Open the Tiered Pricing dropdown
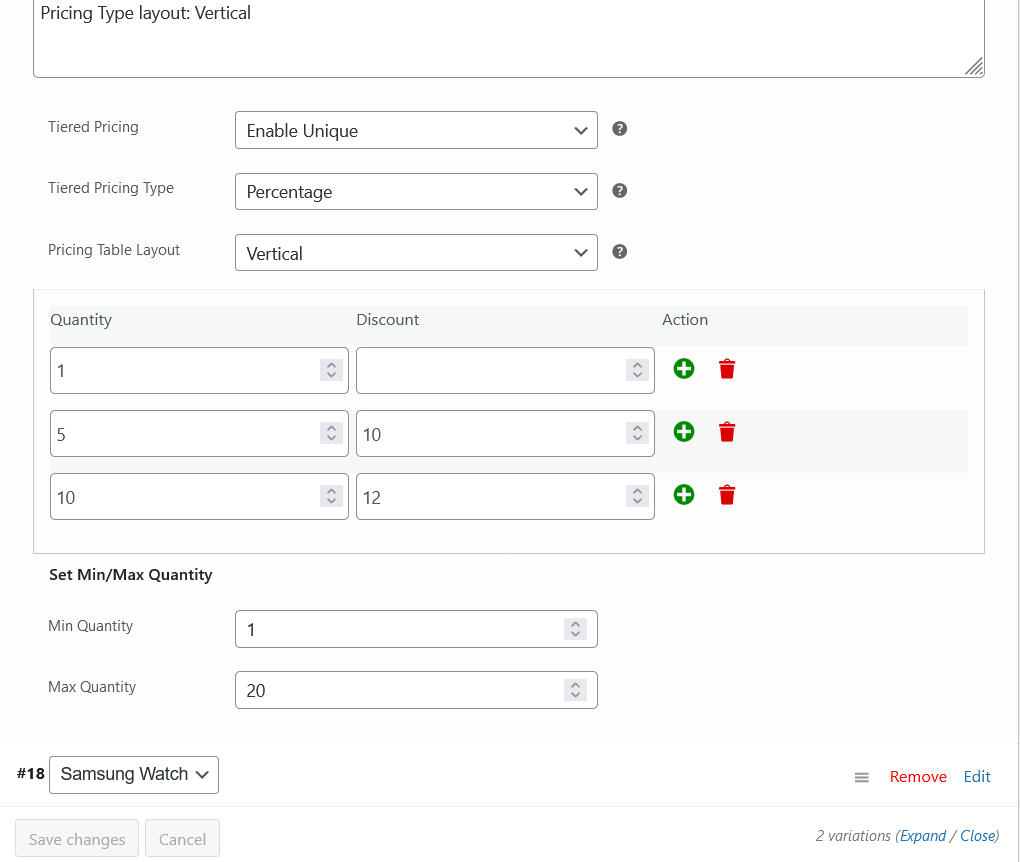The image size is (1020, 862). pos(416,130)
